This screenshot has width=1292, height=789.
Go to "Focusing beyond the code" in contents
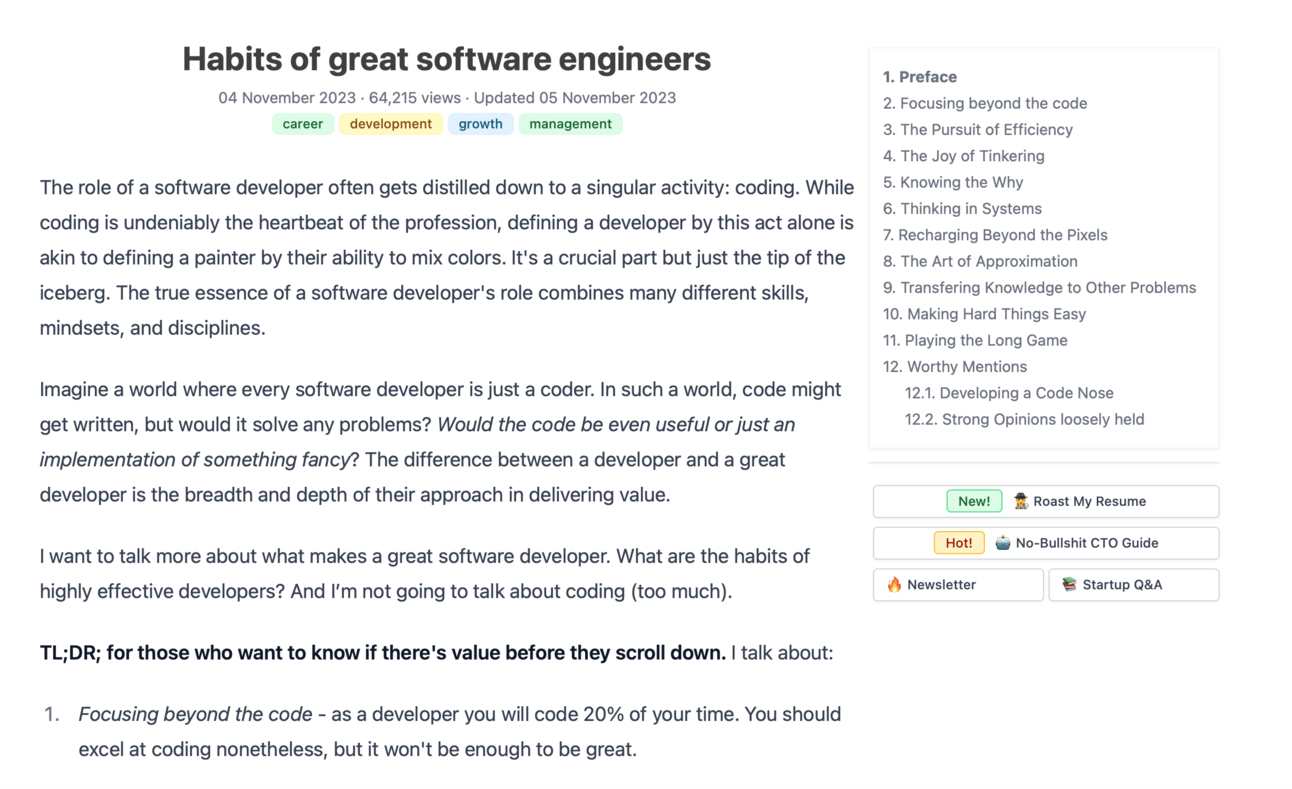(985, 103)
